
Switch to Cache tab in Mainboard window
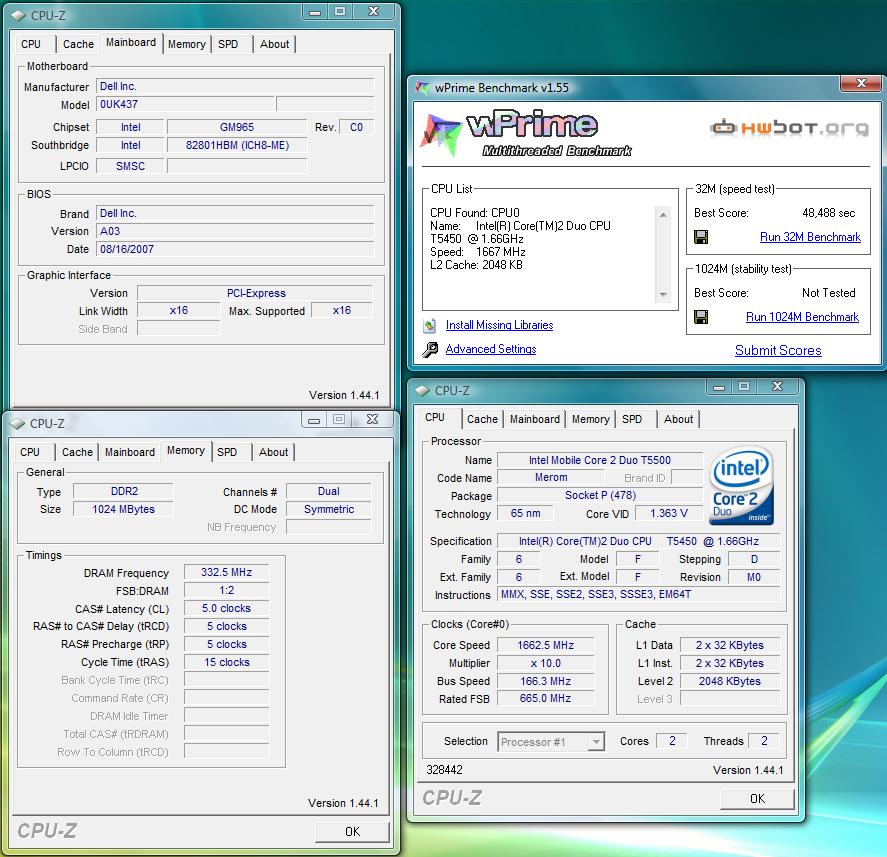[78, 44]
